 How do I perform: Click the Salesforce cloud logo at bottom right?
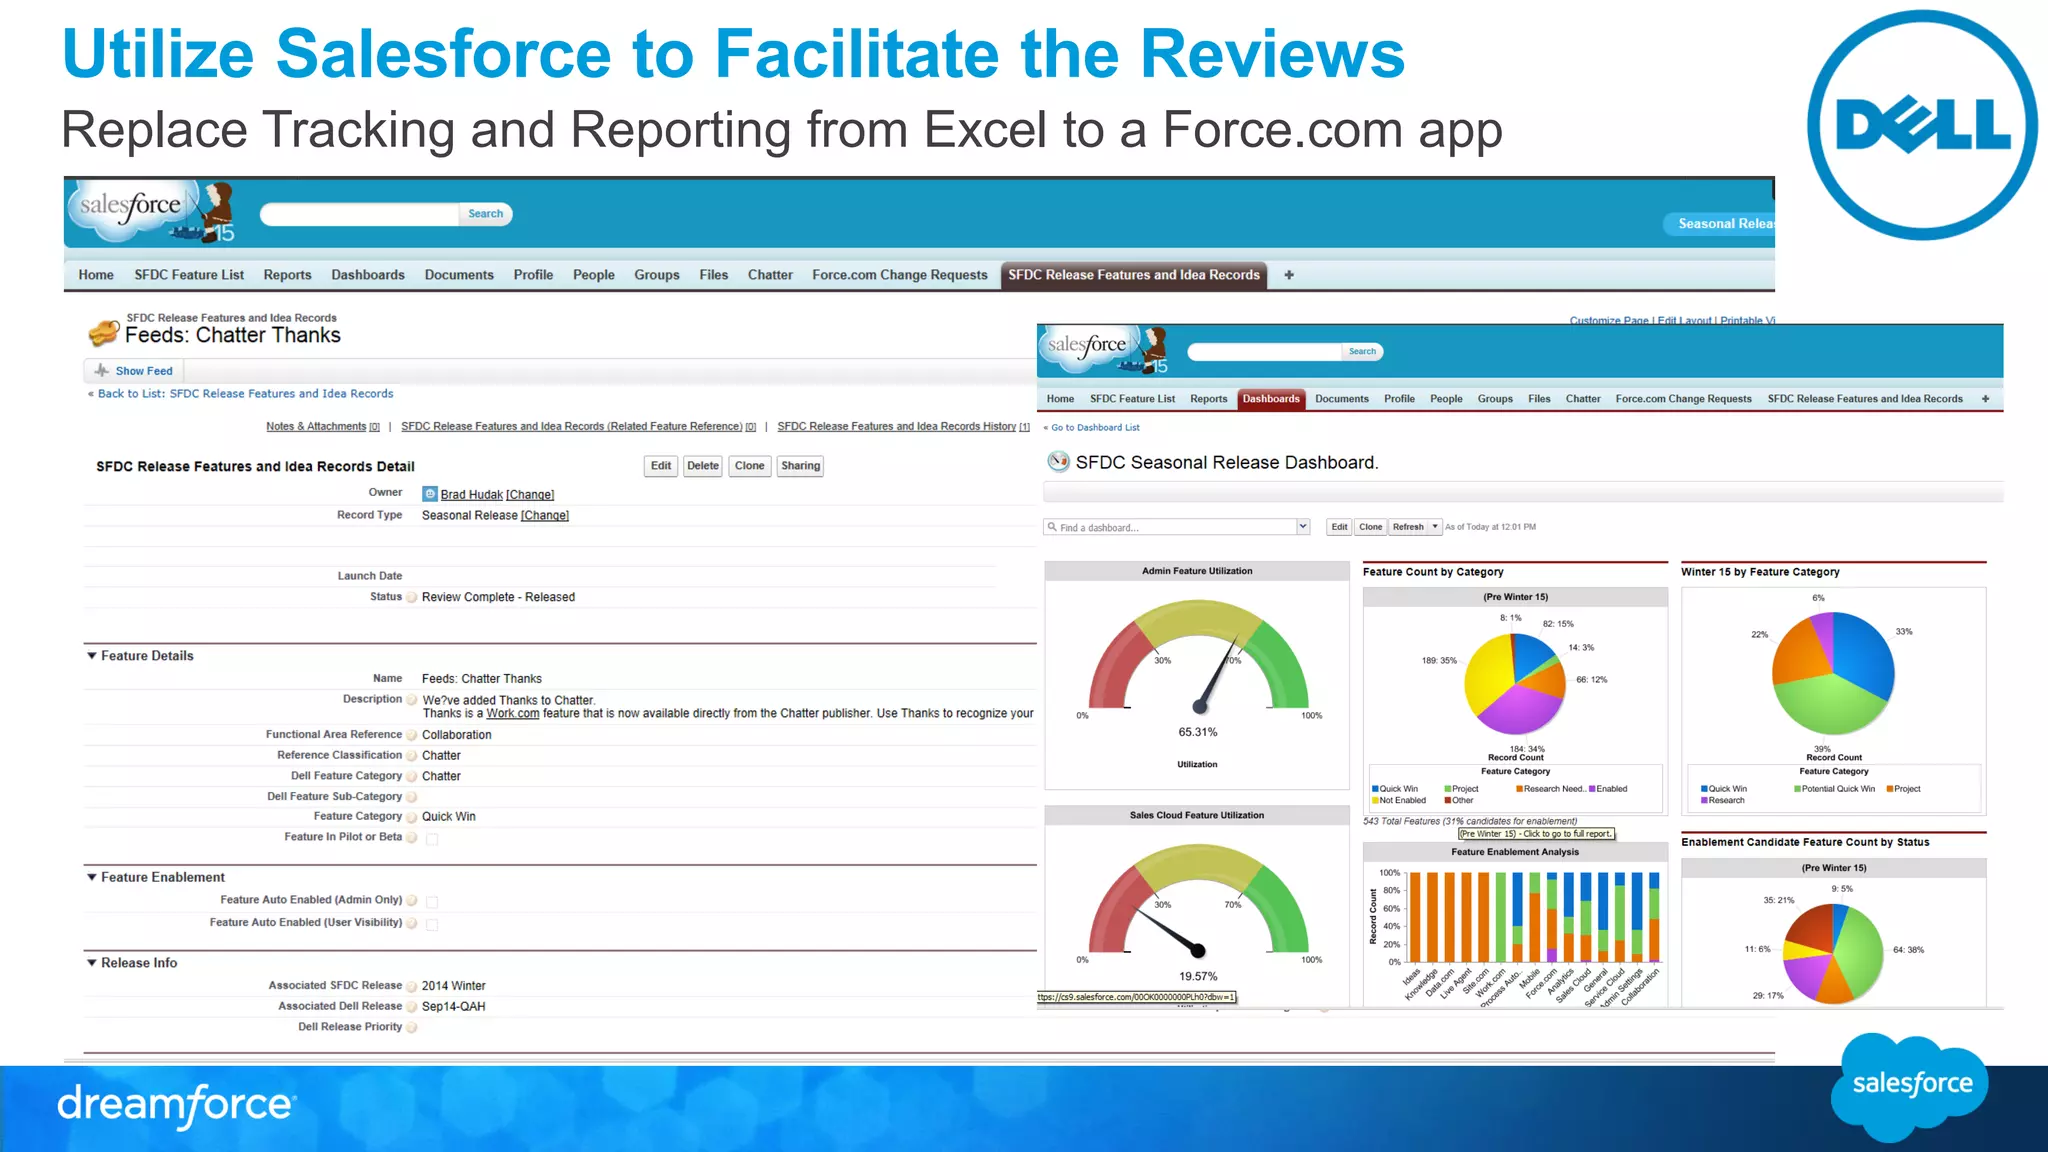pyautogui.click(x=1911, y=1086)
